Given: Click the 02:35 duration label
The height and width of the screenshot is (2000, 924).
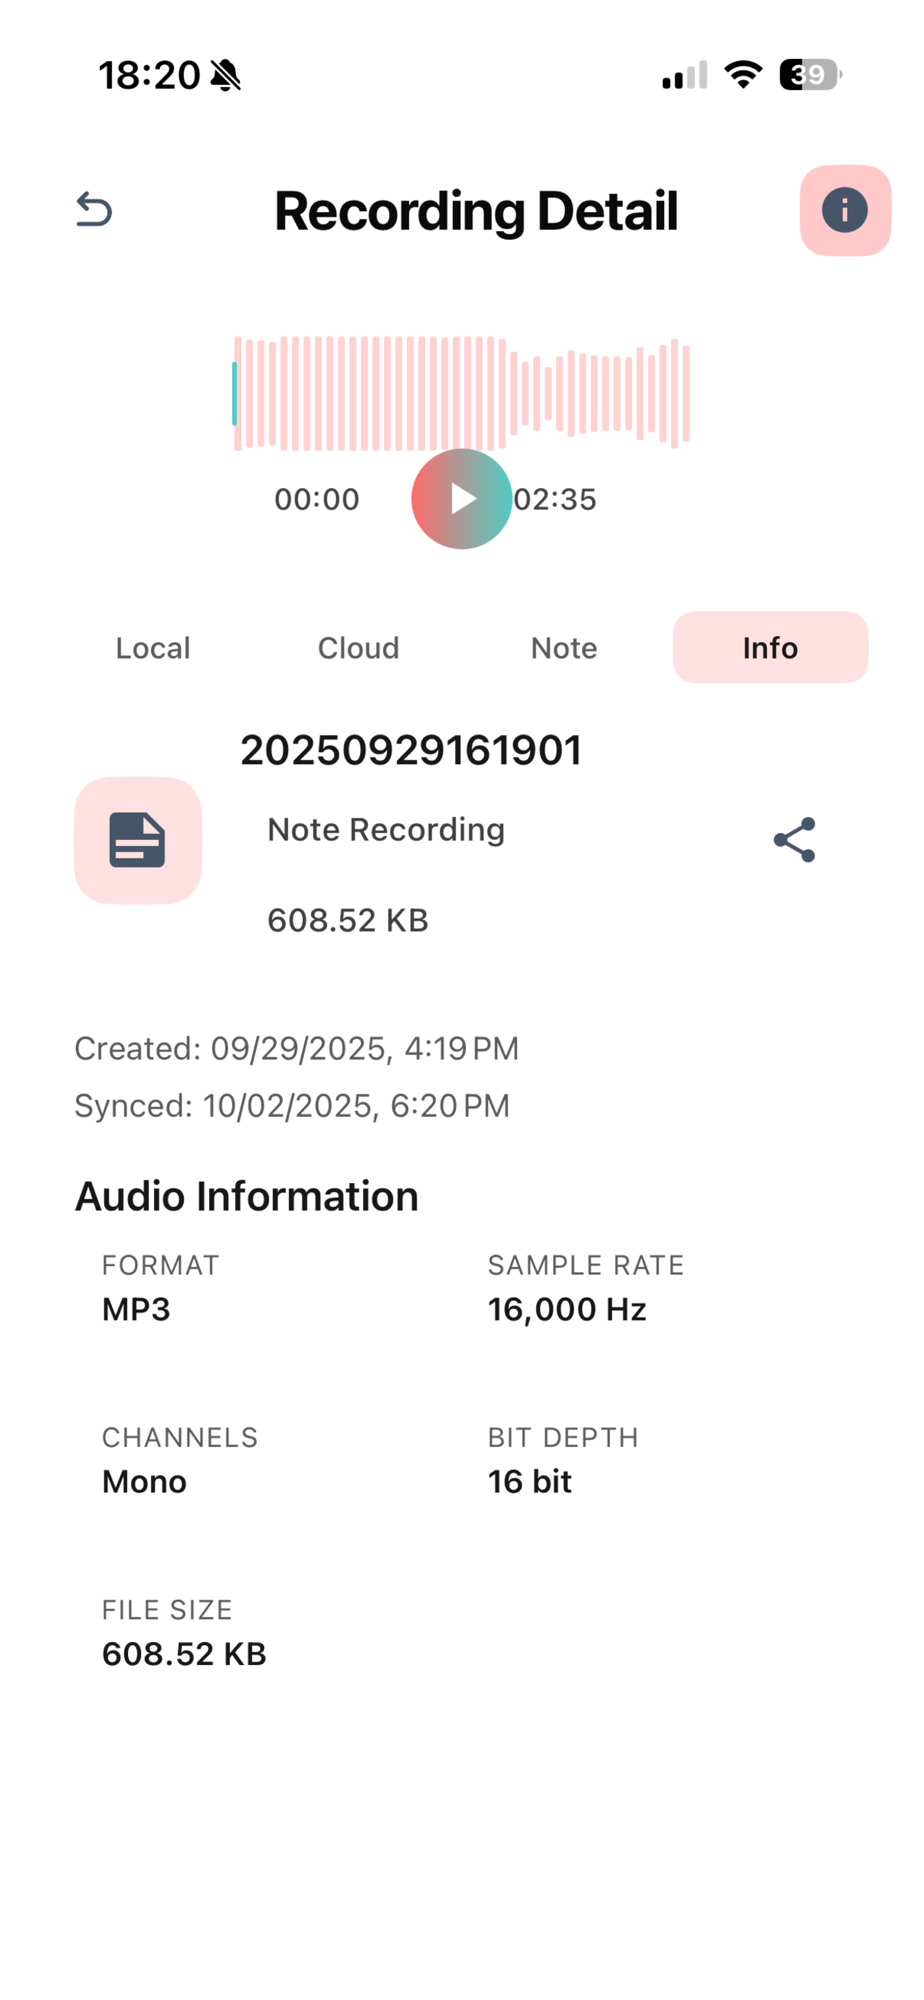Looking at the screenshot, I should coord(555,499).
